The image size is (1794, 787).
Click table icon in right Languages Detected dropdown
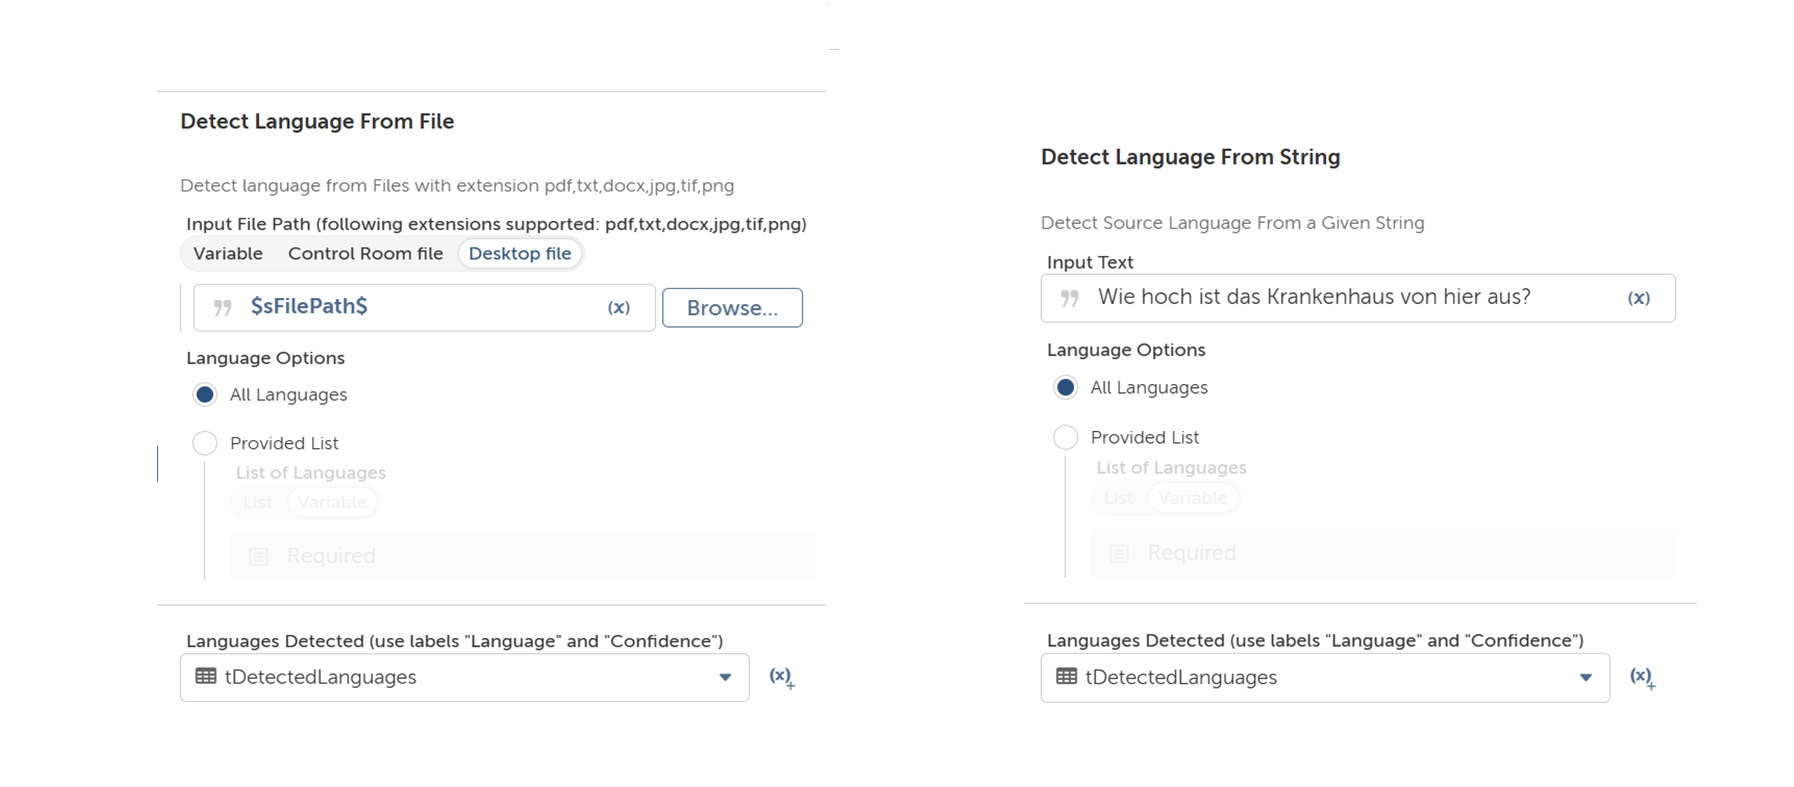click(x=1067, y=677)
